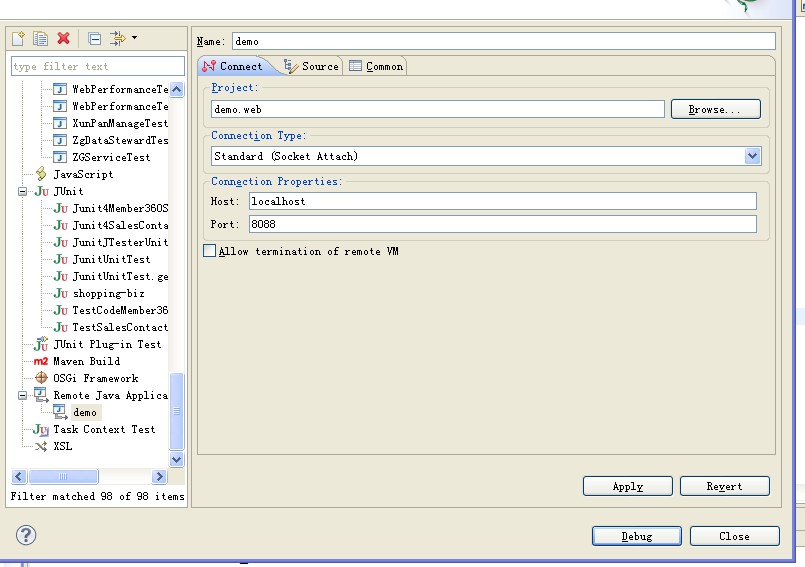The width and height of the screenshot is (805, 567).
Task: Open the Connection Type dropdown
Action: 752,156
